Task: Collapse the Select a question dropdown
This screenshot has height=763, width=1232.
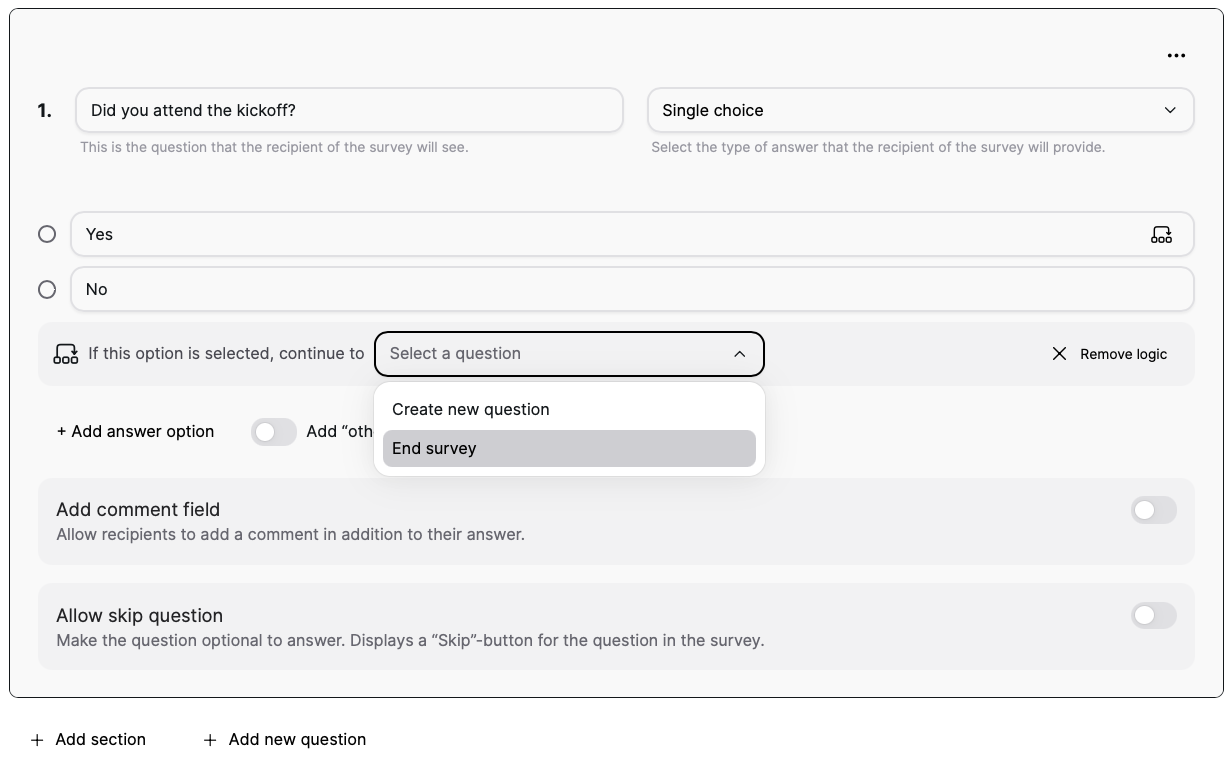Action: [739, 354]
